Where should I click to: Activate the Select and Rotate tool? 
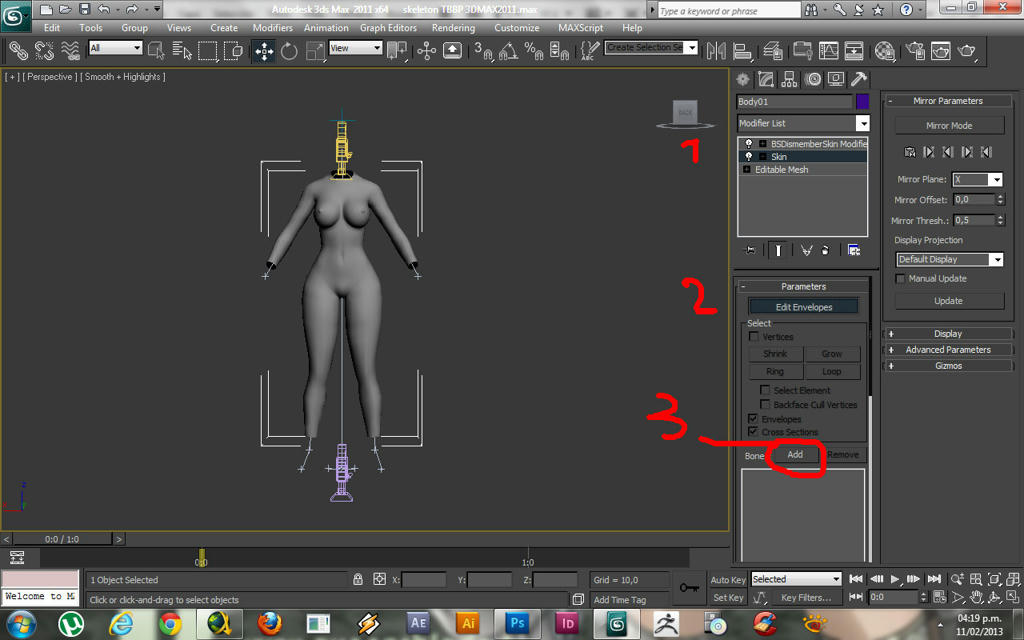289,51
